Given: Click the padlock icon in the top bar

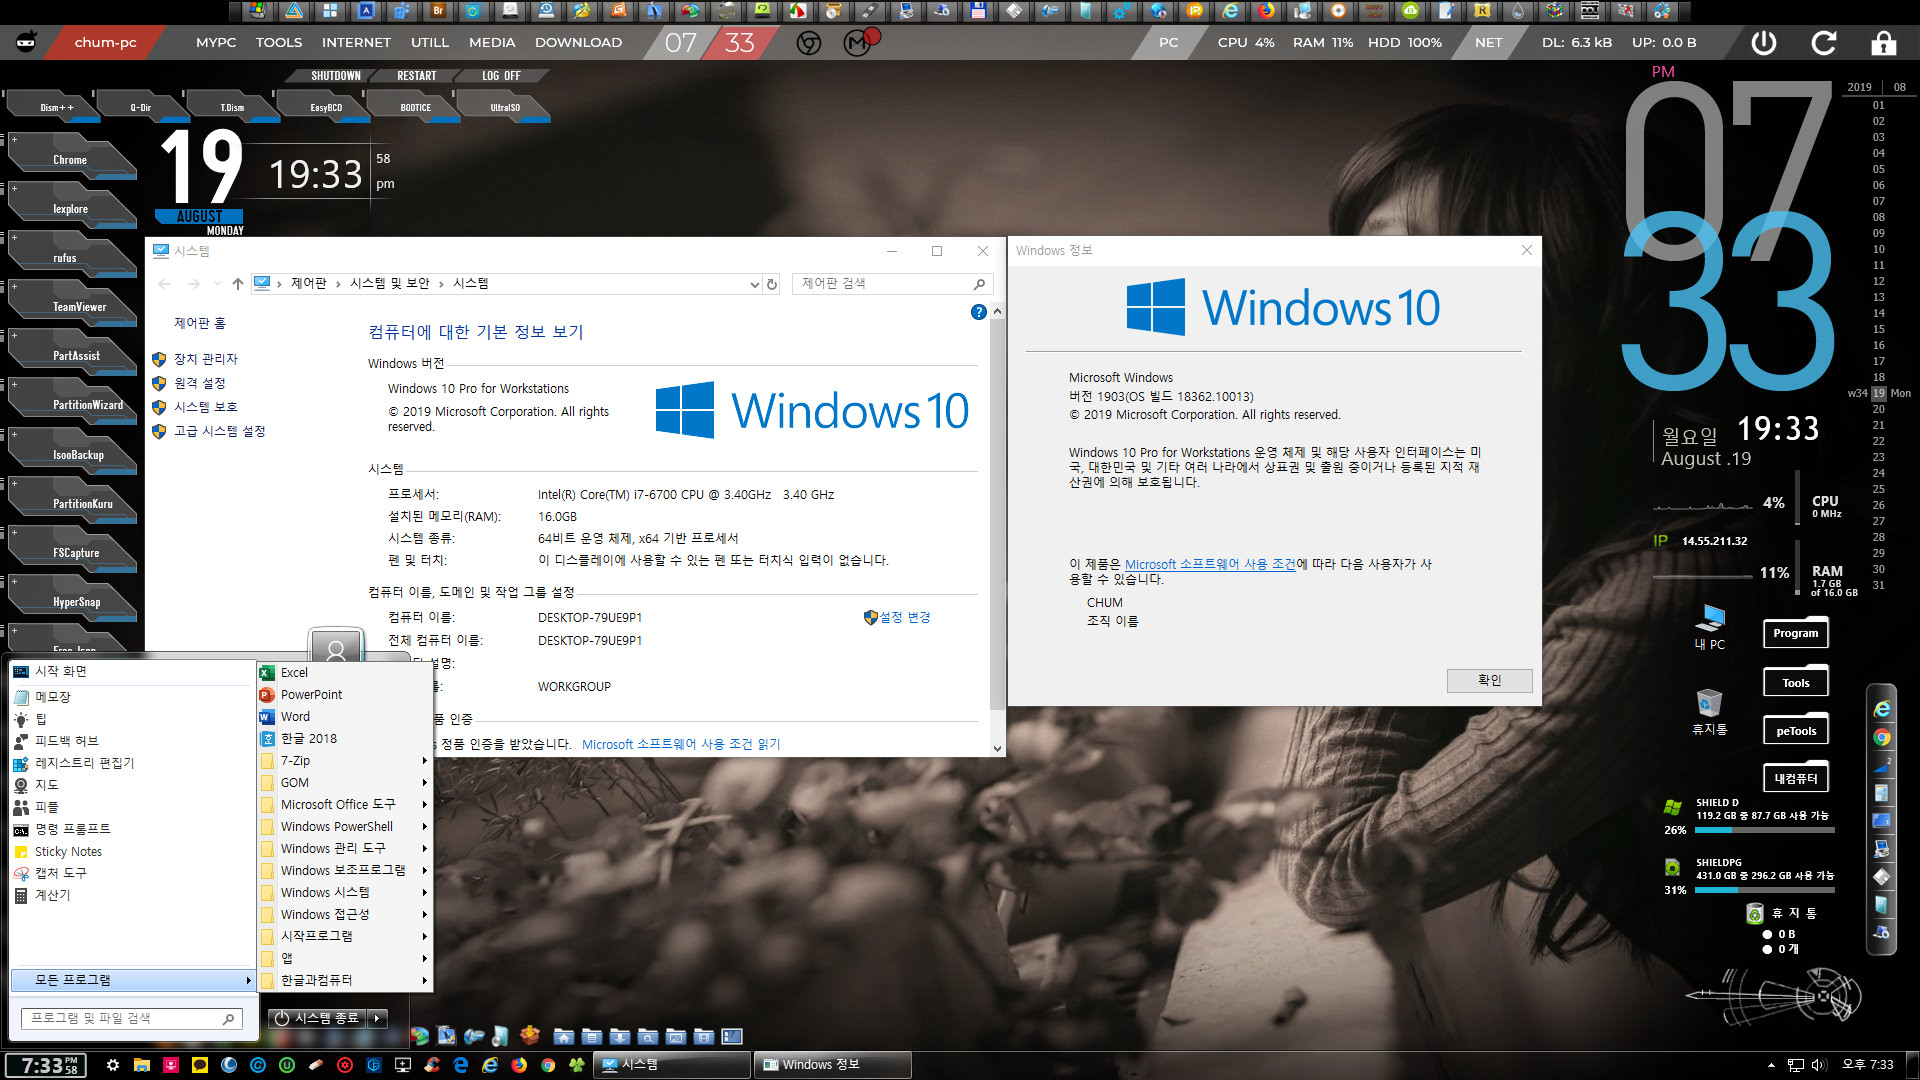Looking at the screenshot, I should coord(1883,43).
